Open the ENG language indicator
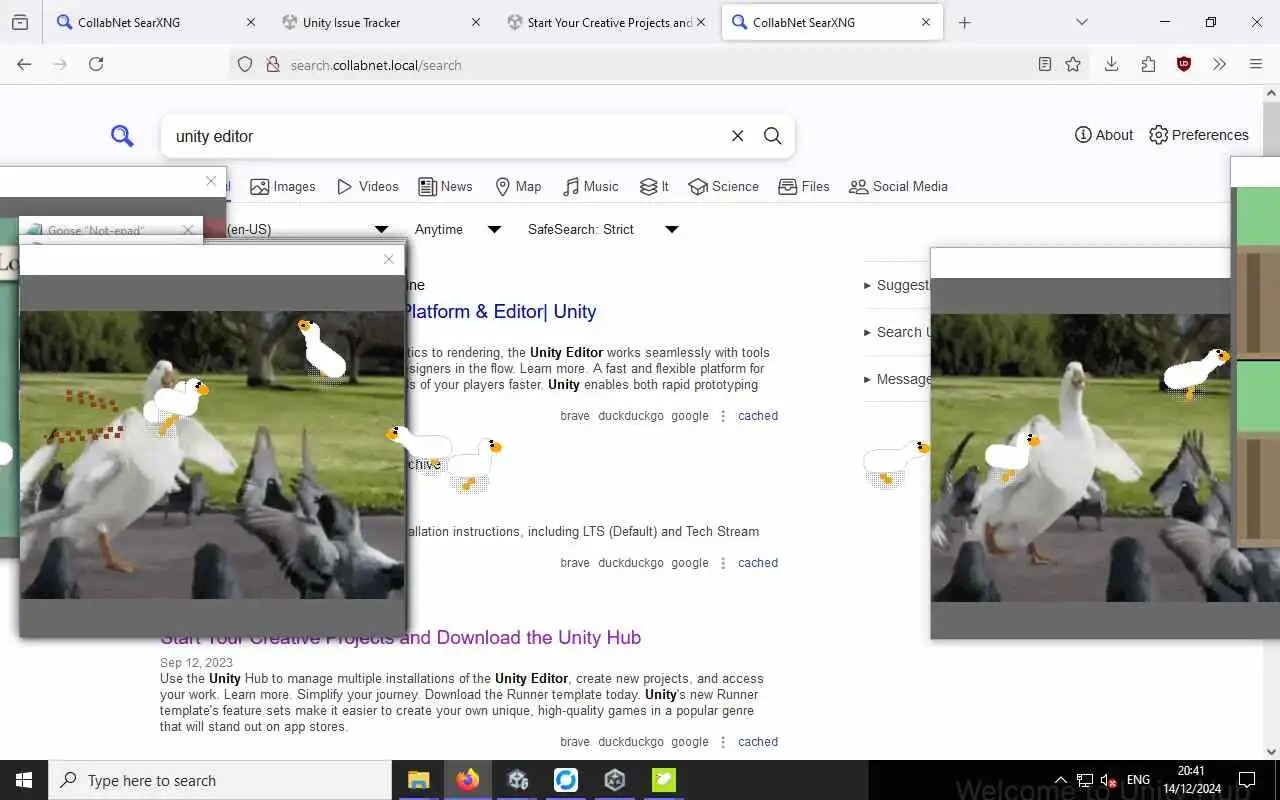Screen dimensions: 1280x800 coord(1138,780)
